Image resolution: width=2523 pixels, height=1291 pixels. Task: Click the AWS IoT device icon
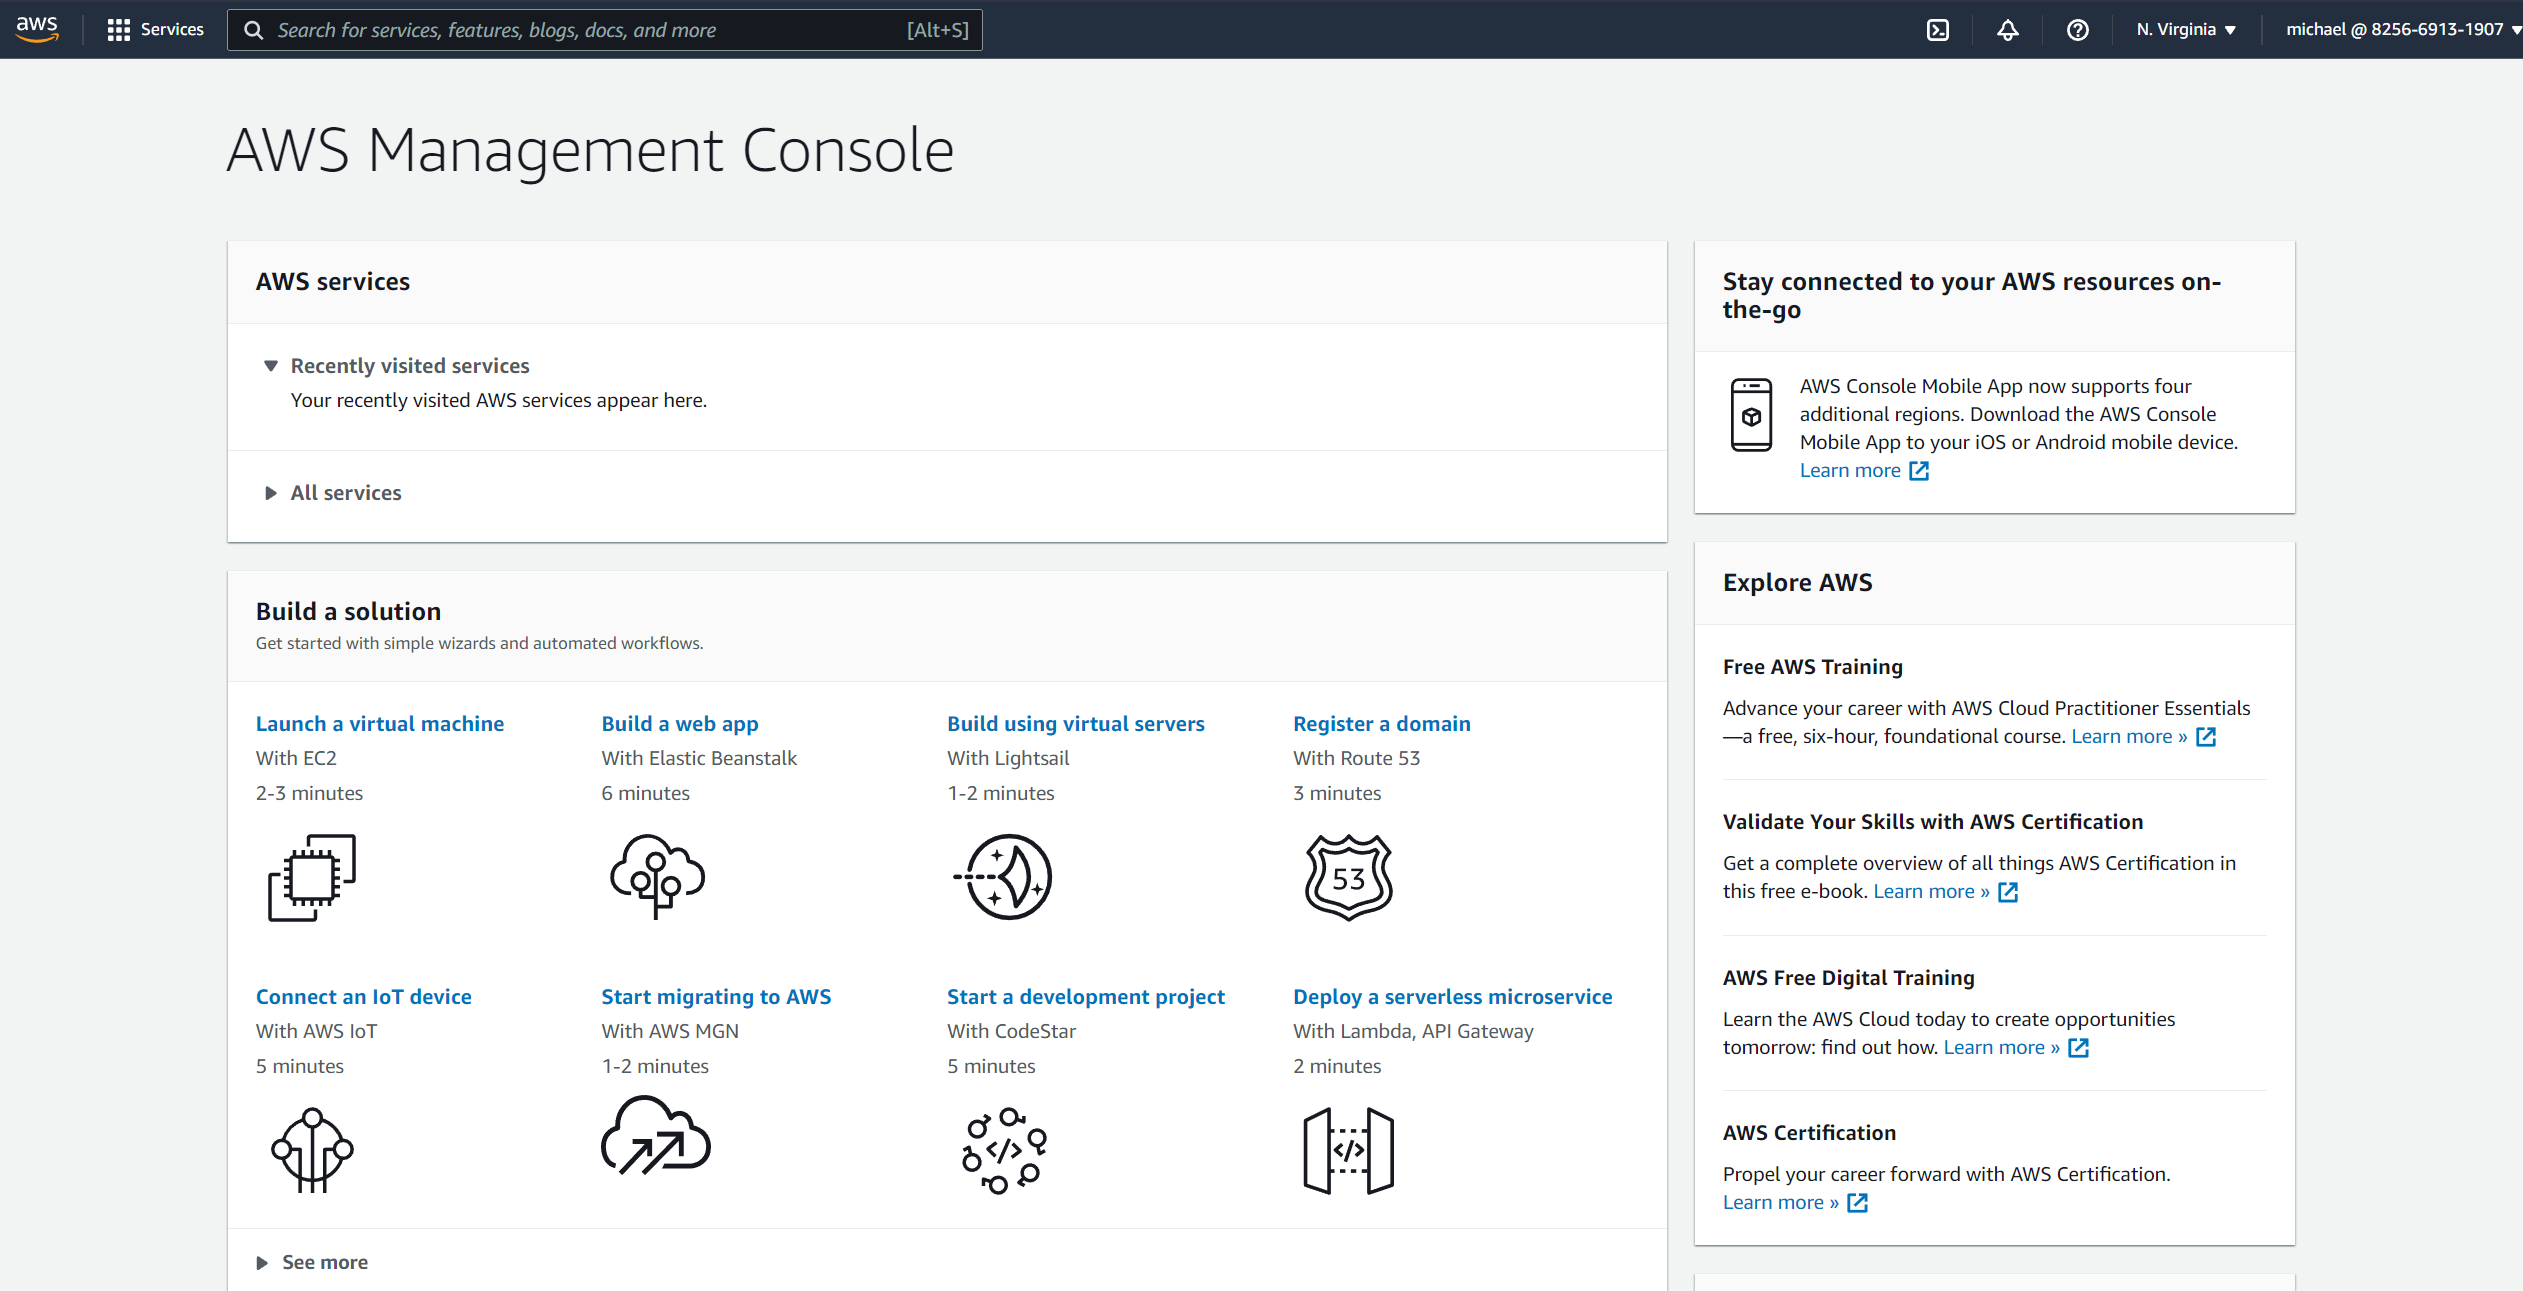(312, 1150)
